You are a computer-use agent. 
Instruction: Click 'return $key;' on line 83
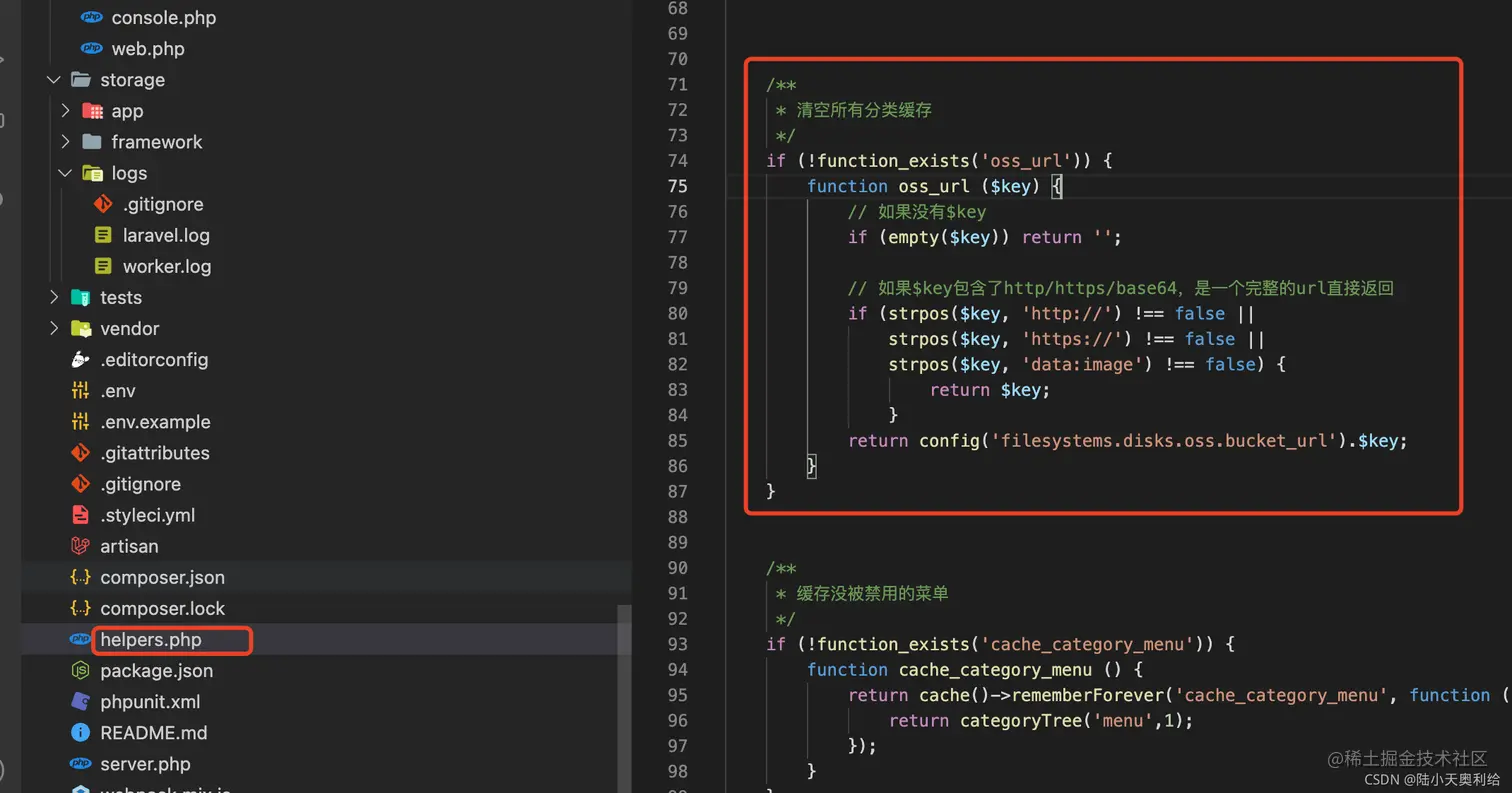point(990,390)
